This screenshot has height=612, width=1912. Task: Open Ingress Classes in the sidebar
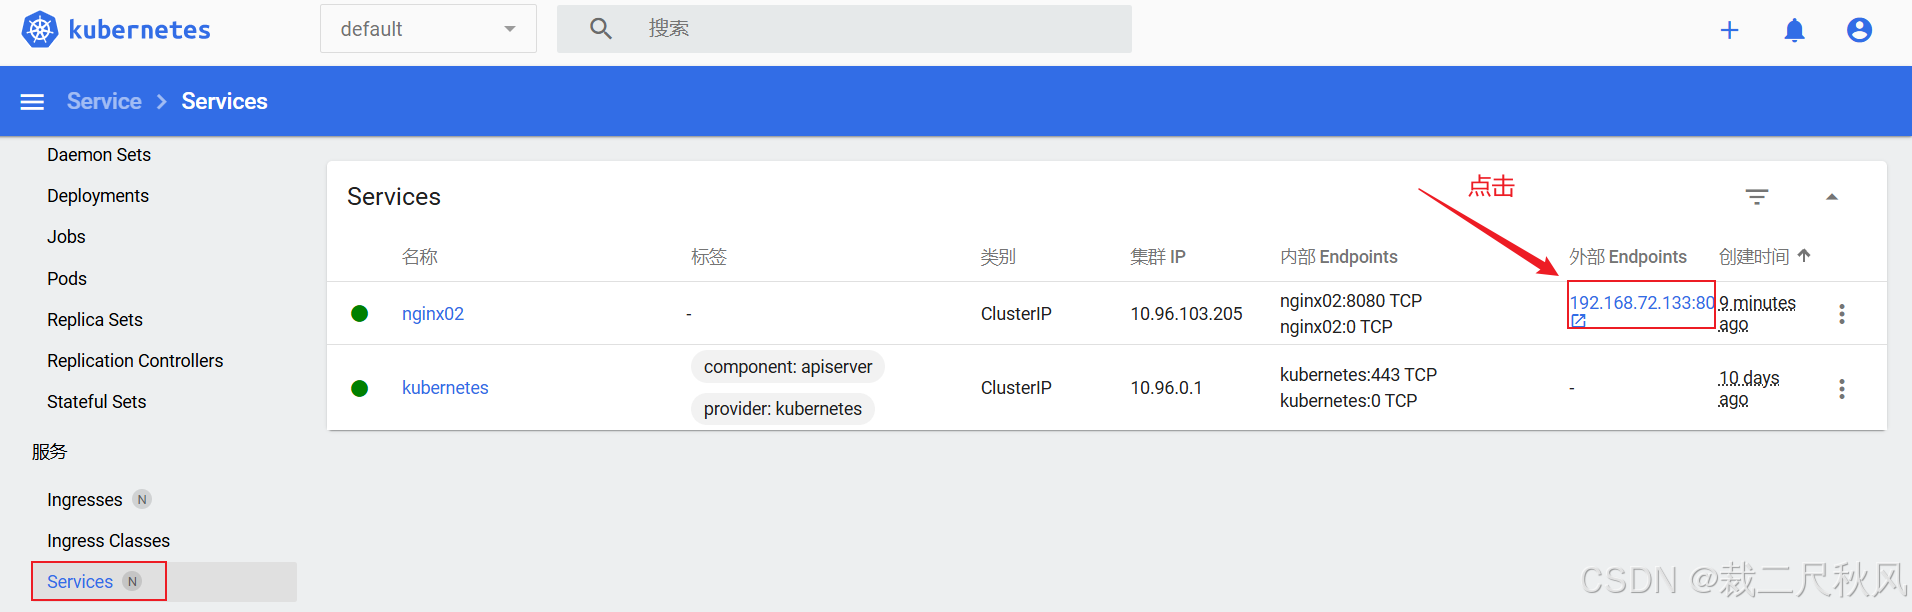point(108,541)
